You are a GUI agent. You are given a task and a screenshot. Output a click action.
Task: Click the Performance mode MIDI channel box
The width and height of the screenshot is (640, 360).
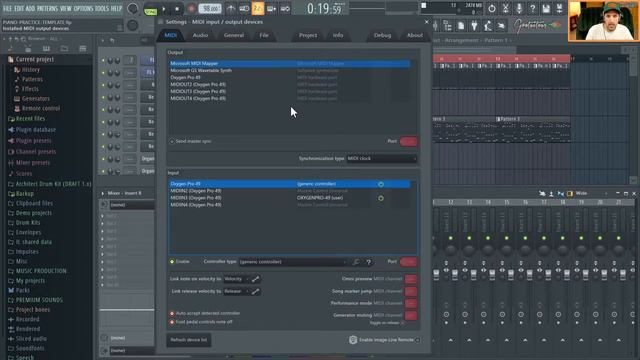click(x=411, y=303)
